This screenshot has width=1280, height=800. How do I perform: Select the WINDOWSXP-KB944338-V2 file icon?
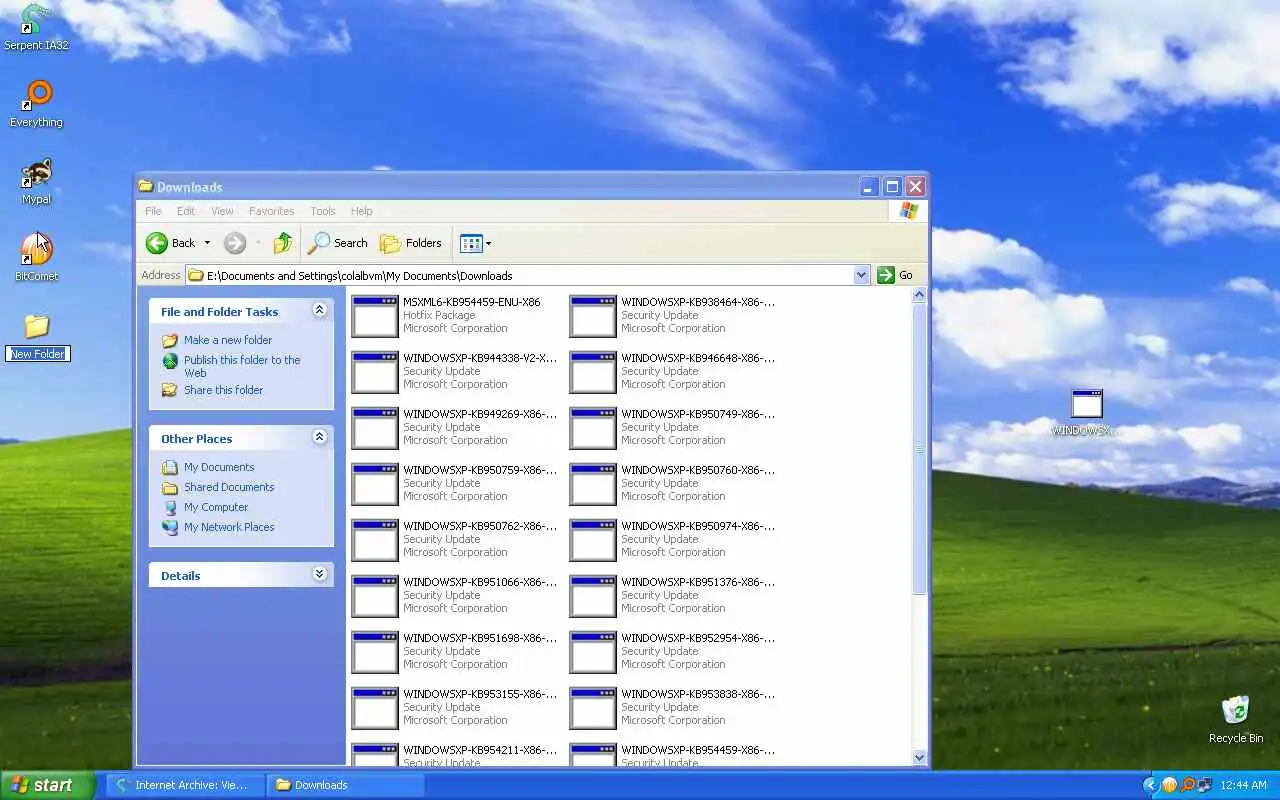[x=375, y=372]
